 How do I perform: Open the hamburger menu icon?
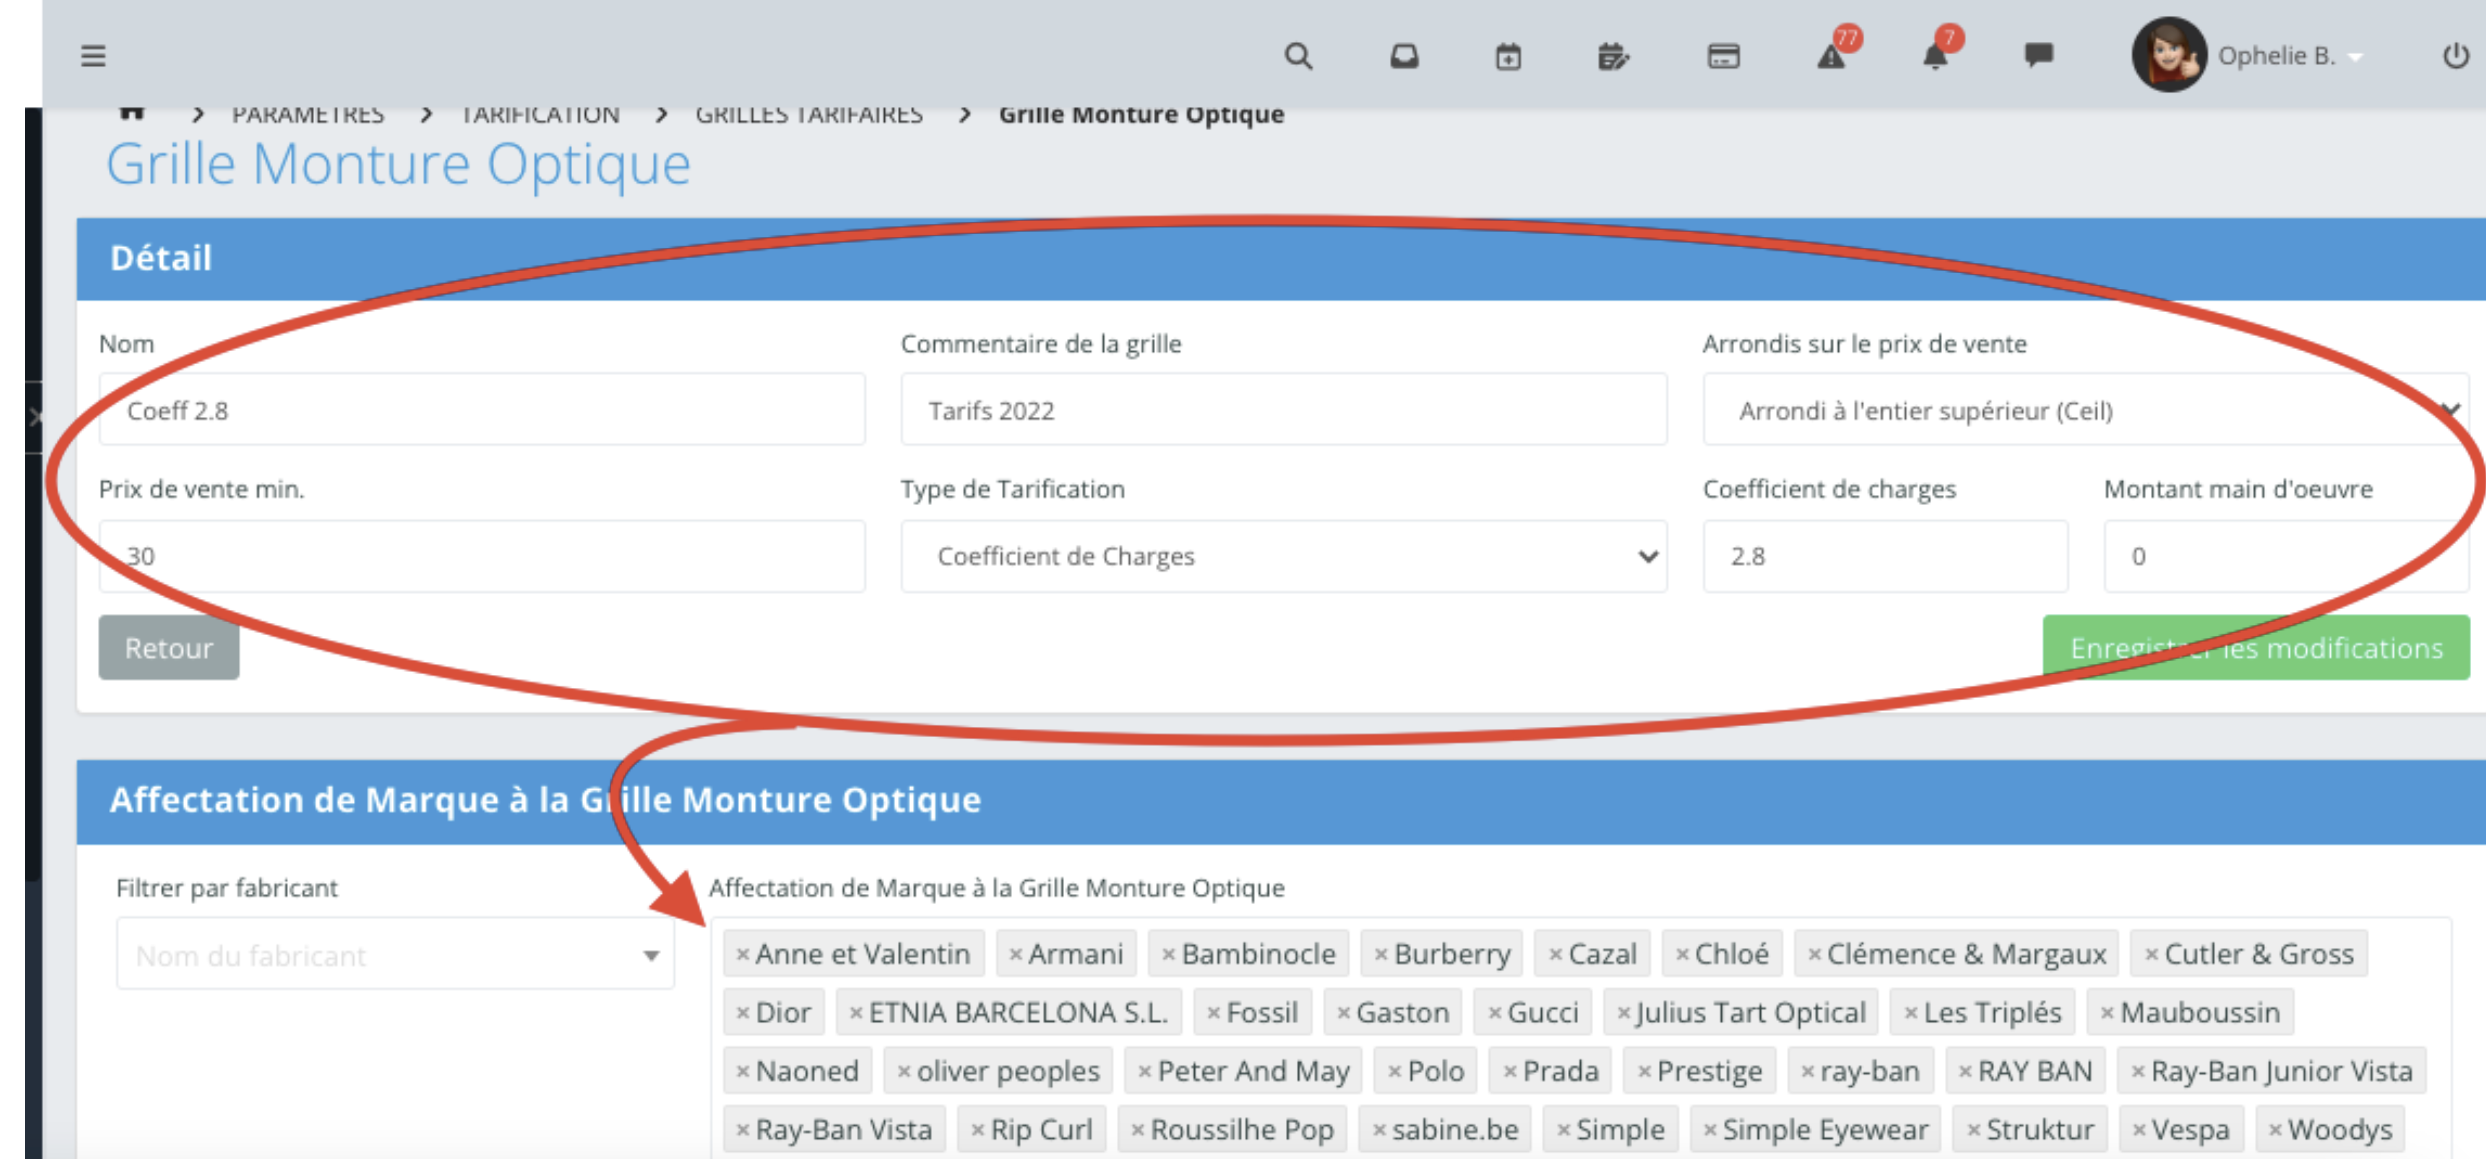point(93,56)
